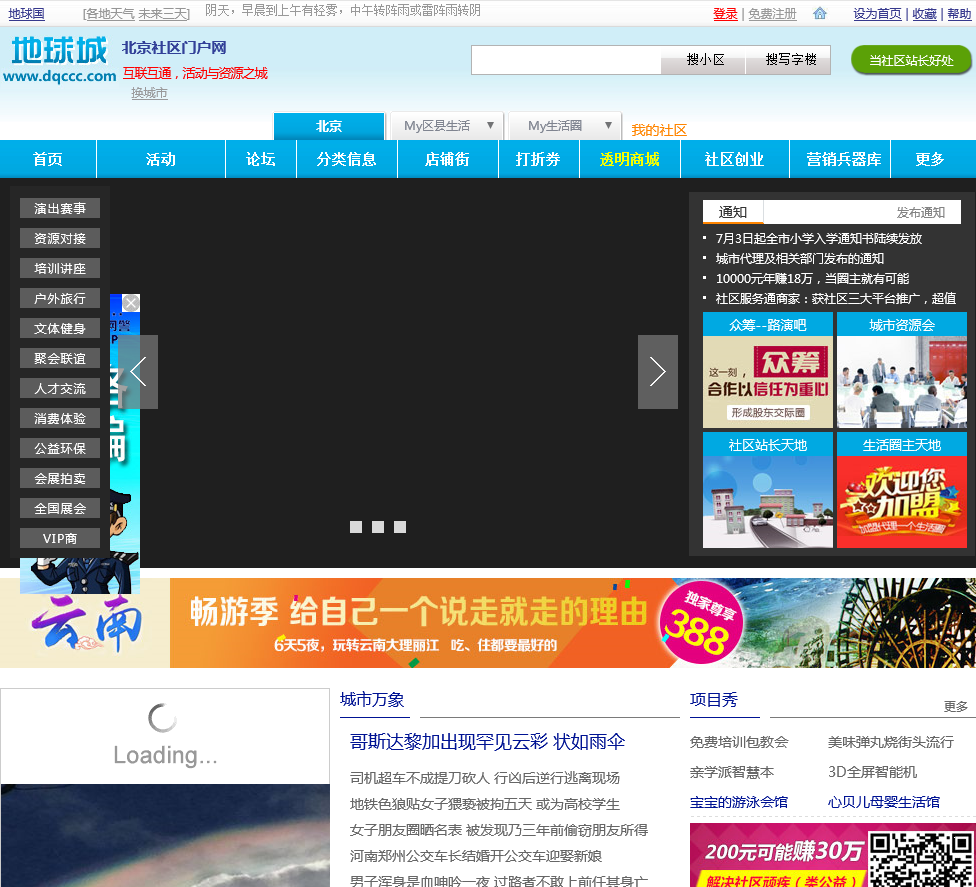Click the home icon in top bar
Viewport: 976px width, 887px height.
820,13
